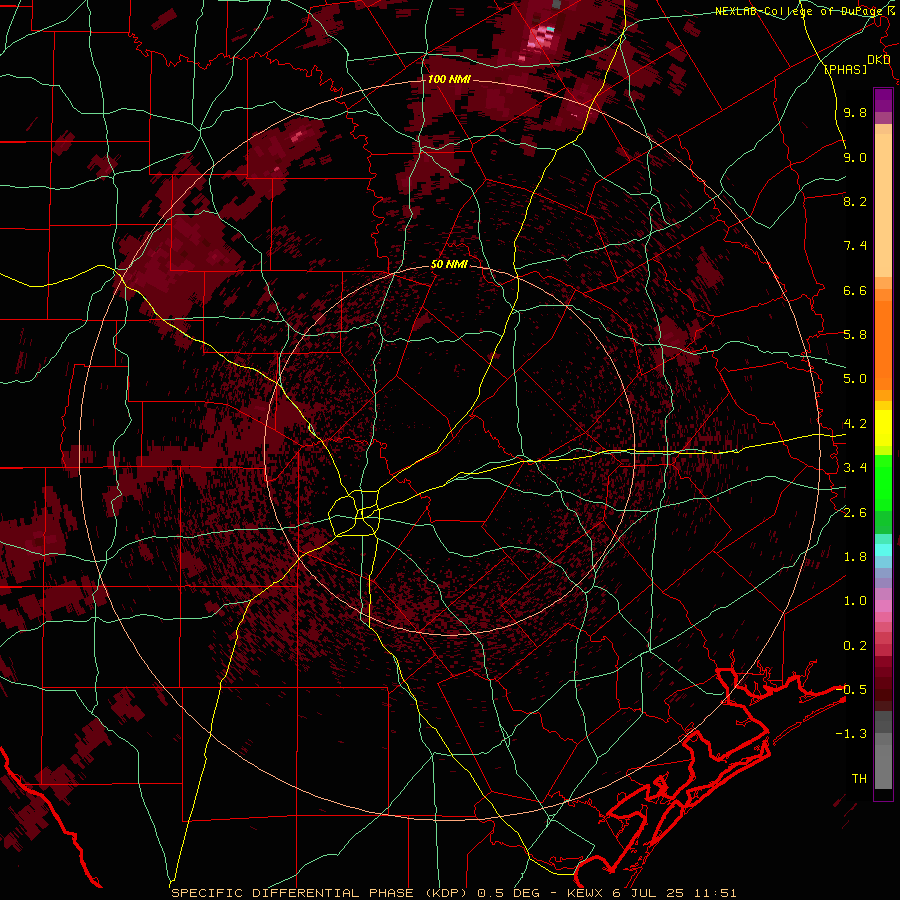The height and width of the screenshot is (900, 900).
Task: Click the KEWX station identifier in caption
Action: (586, 893)
